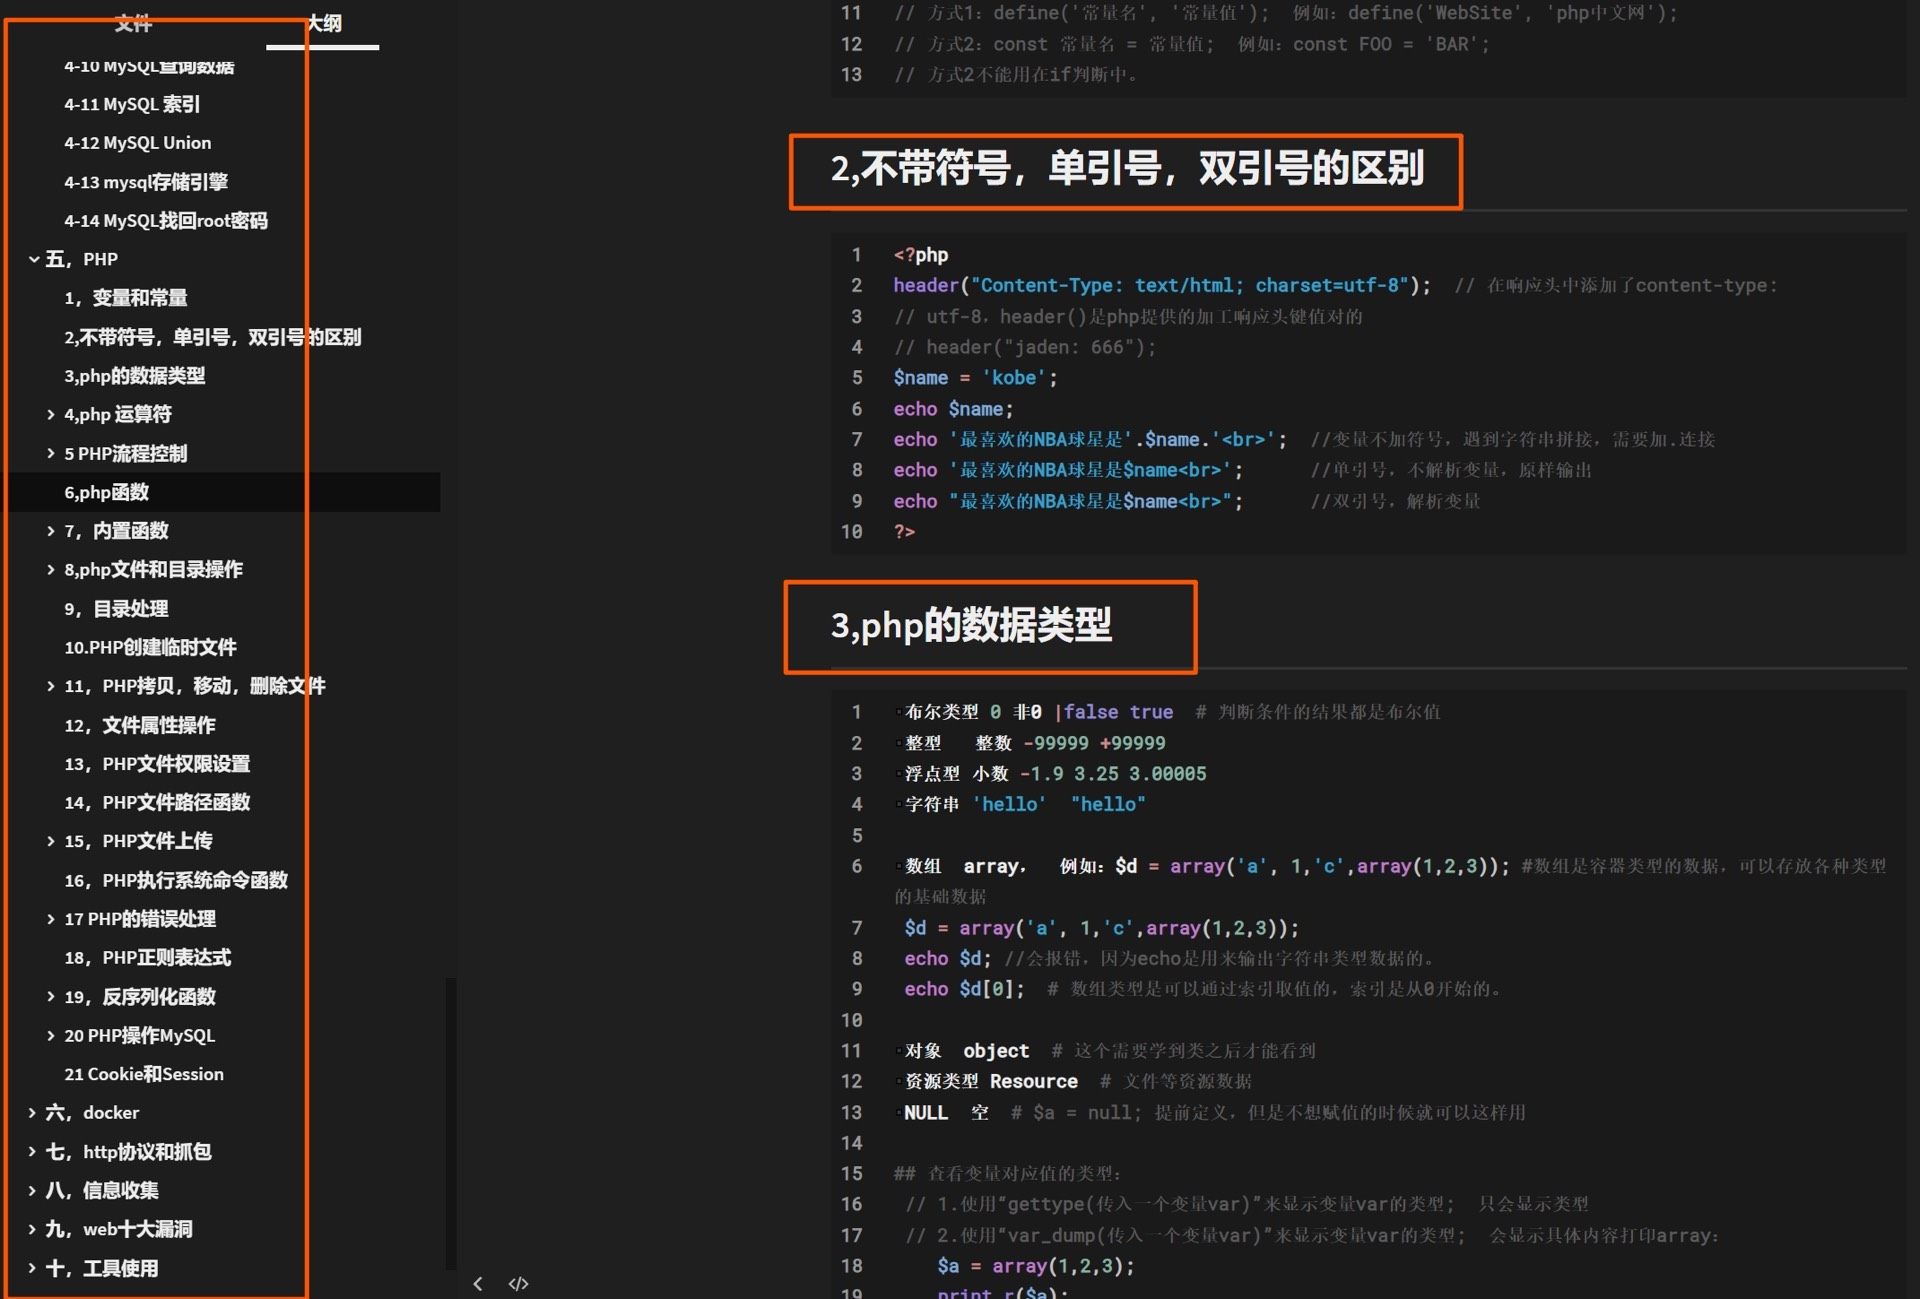This screenshot has width=1920, height=1299.
Task: Expand the 4,php 运算符 outline item
Action: (51, 414)
